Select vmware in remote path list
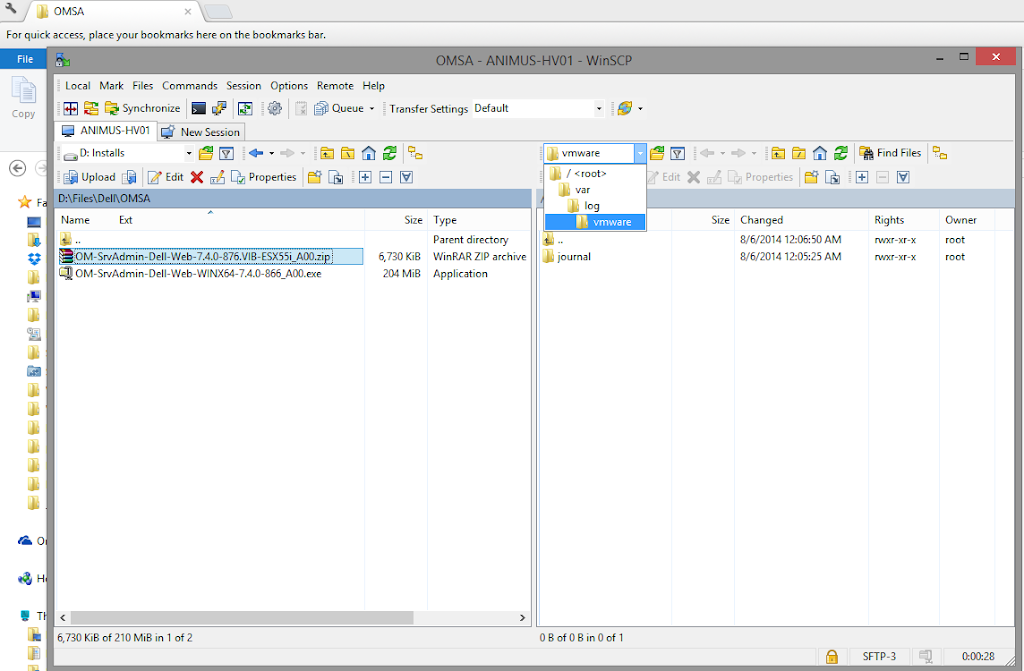This screenshot has height=671, width=1024. coord(595,222)
